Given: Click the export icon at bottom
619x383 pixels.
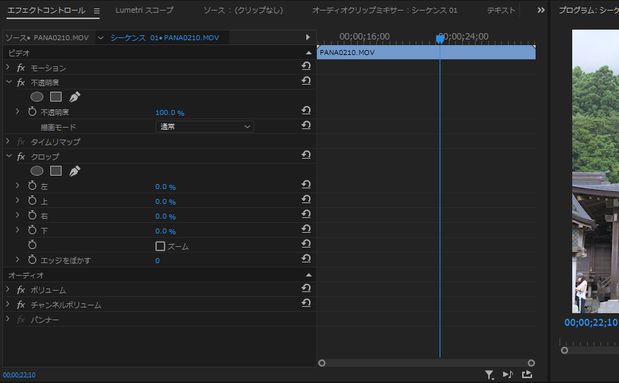Looking at the screenshot, I should pyautogui.click(x=527, y=374).
